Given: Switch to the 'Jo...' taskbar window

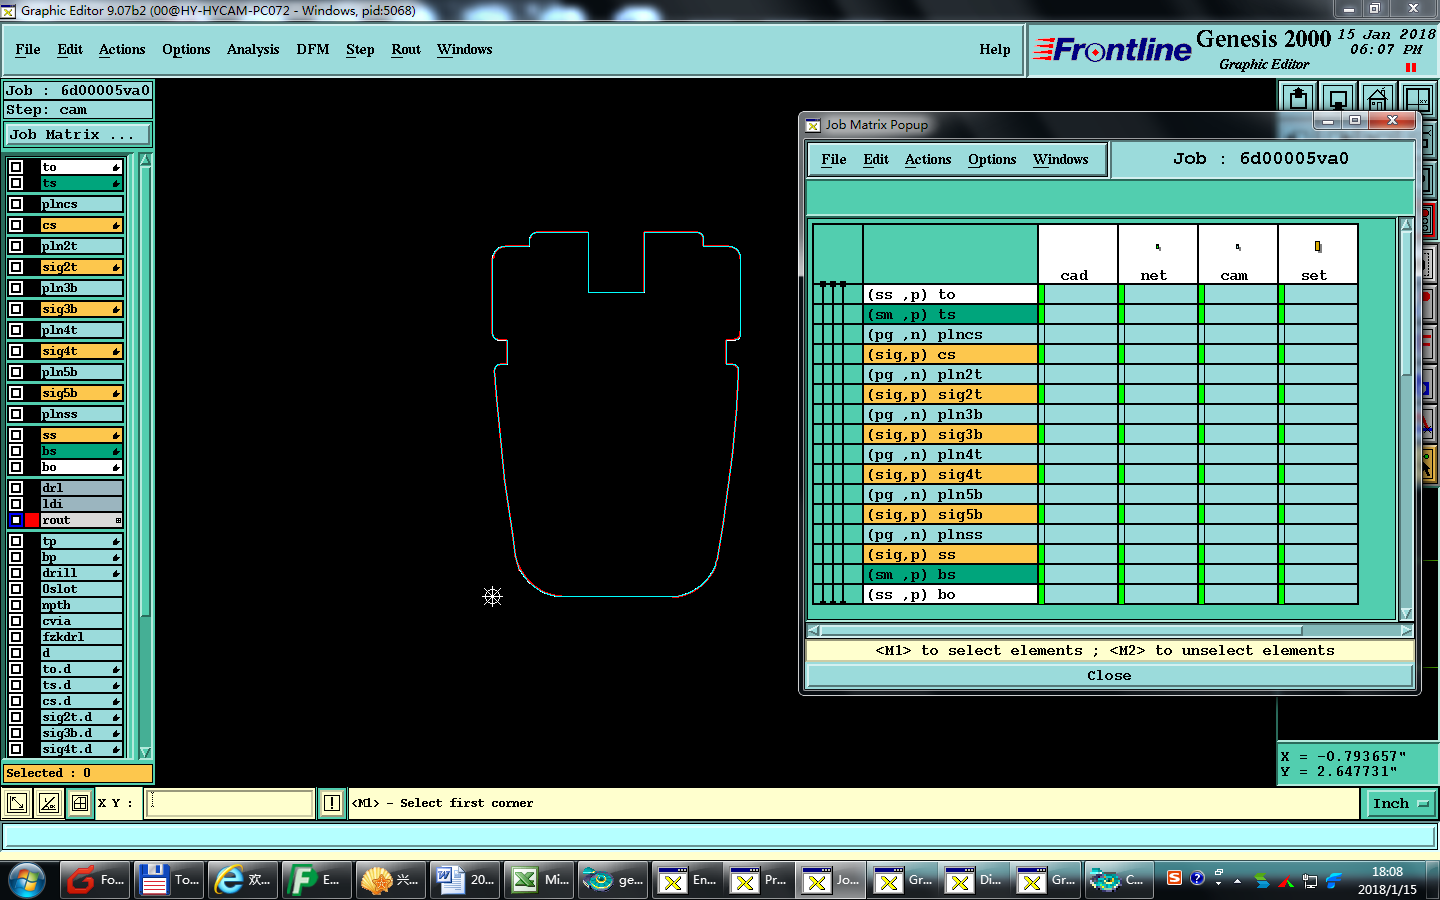Looking at the screenshot, I should click(x=832, y=880).
